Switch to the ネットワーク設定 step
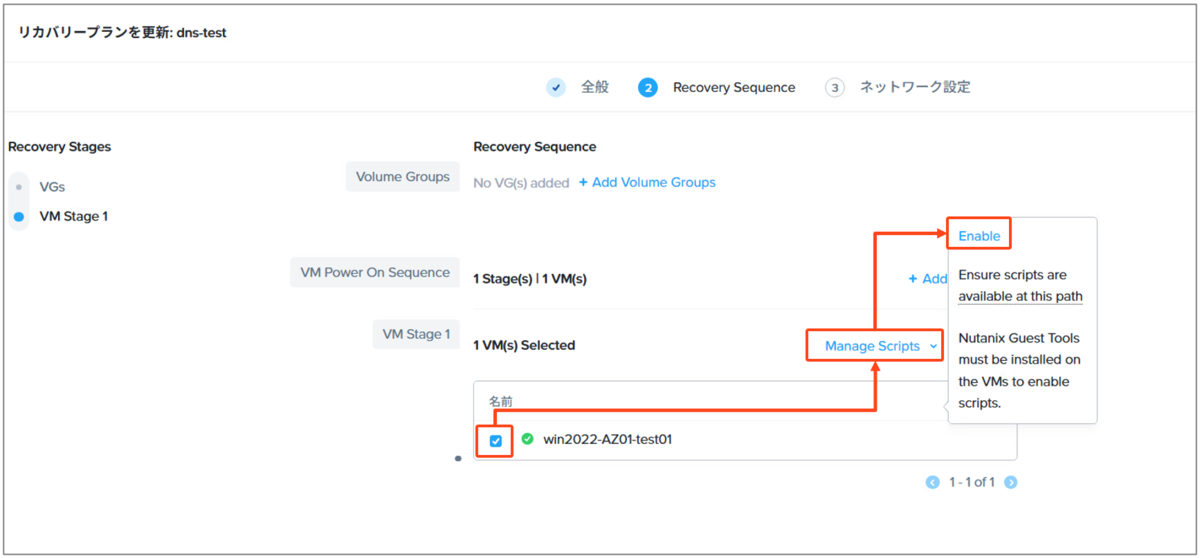The image size is (1200, 558). 915,87
